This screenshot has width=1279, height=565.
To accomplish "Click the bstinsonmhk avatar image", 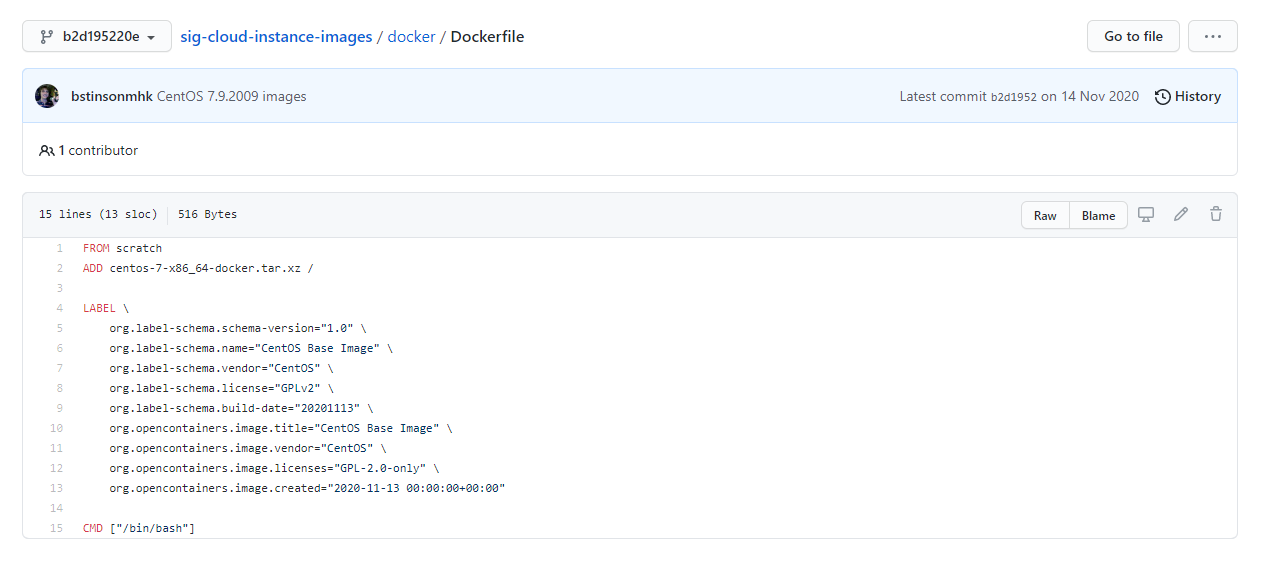I will [47, 96].
